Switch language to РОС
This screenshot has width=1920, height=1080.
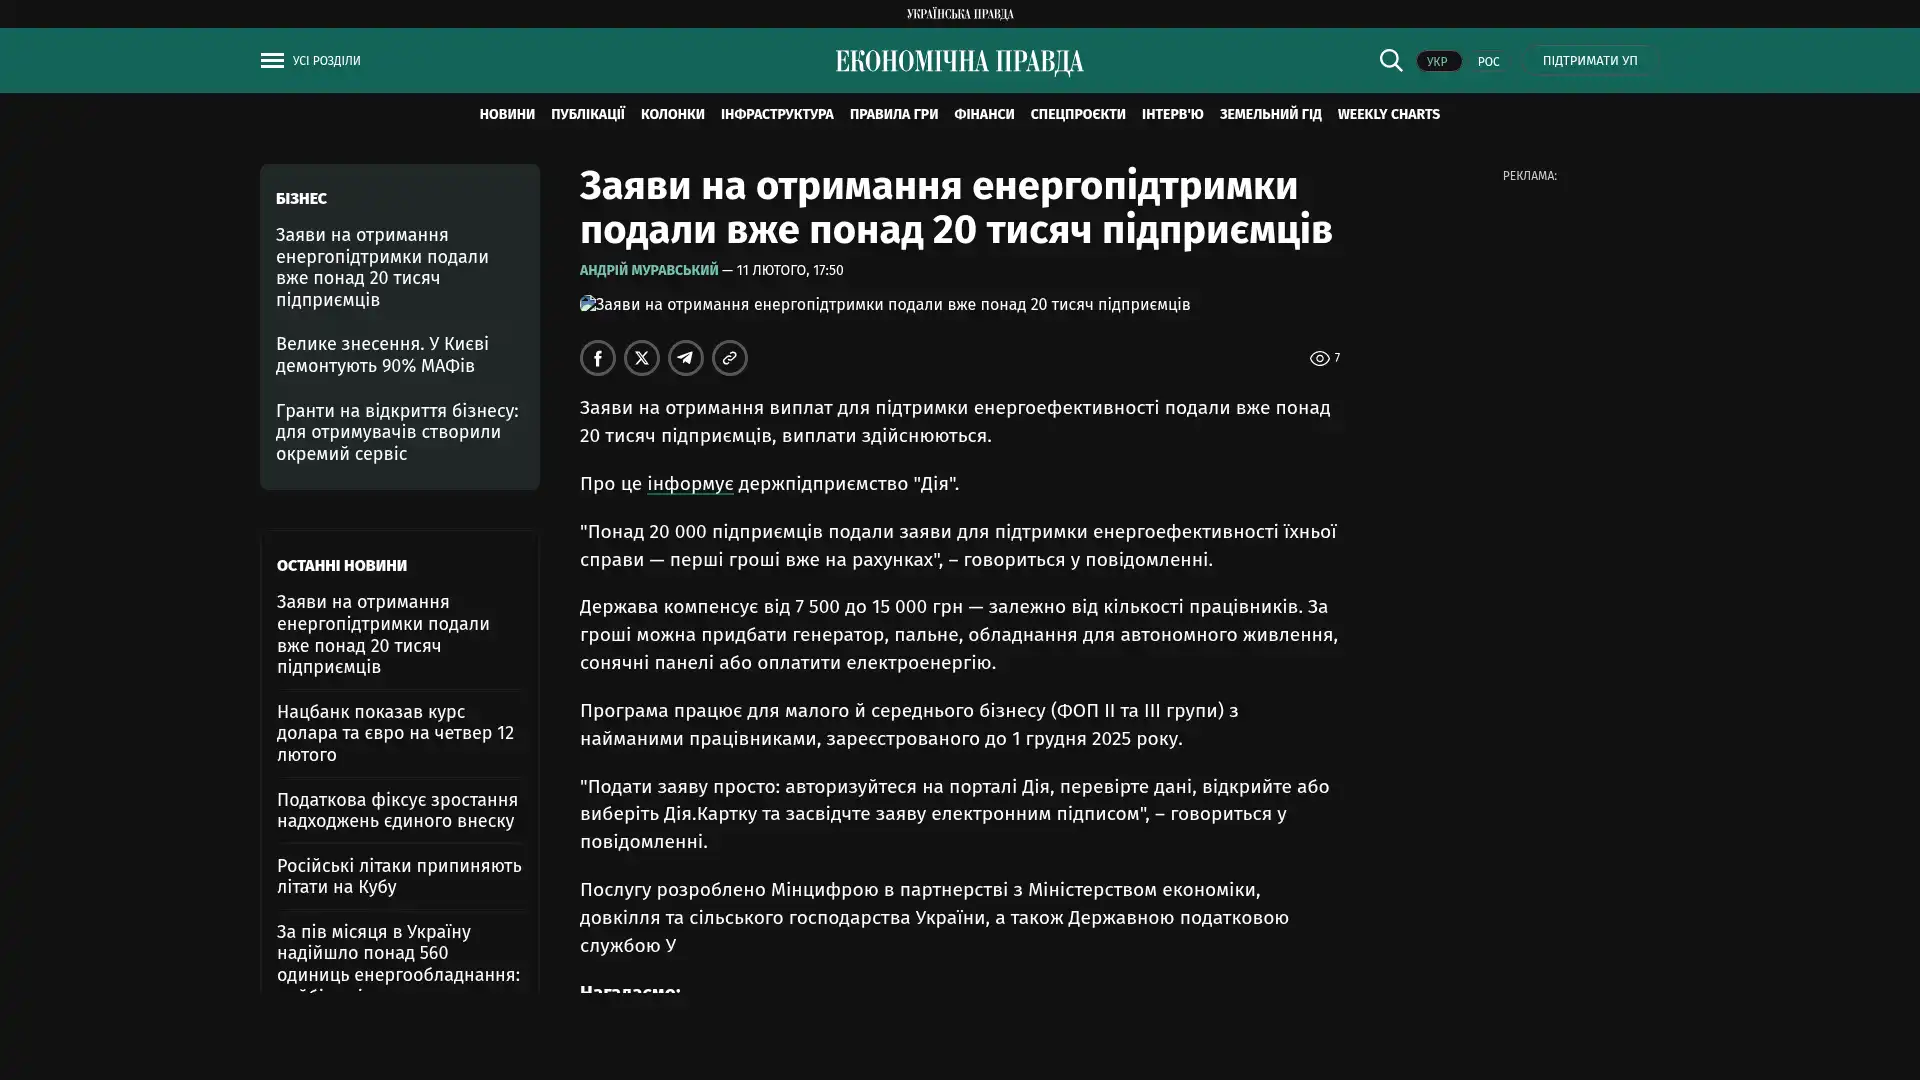pyautogui.click(x=1488, y=61)
